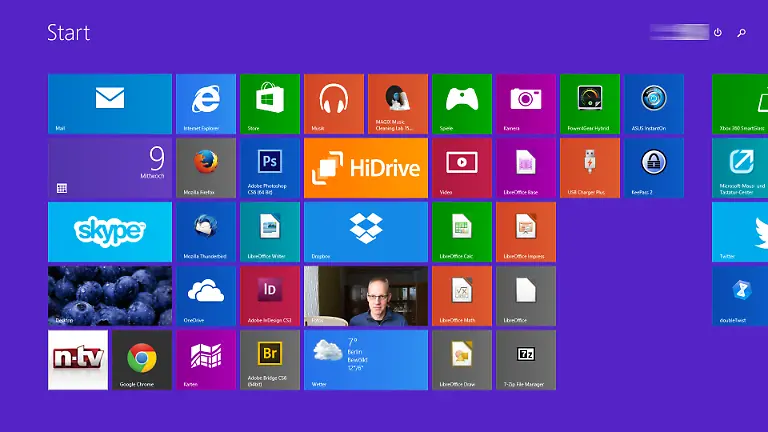Open Adobe InDesign tile
This screenshot has width=768, height=432.
[270, 296]
